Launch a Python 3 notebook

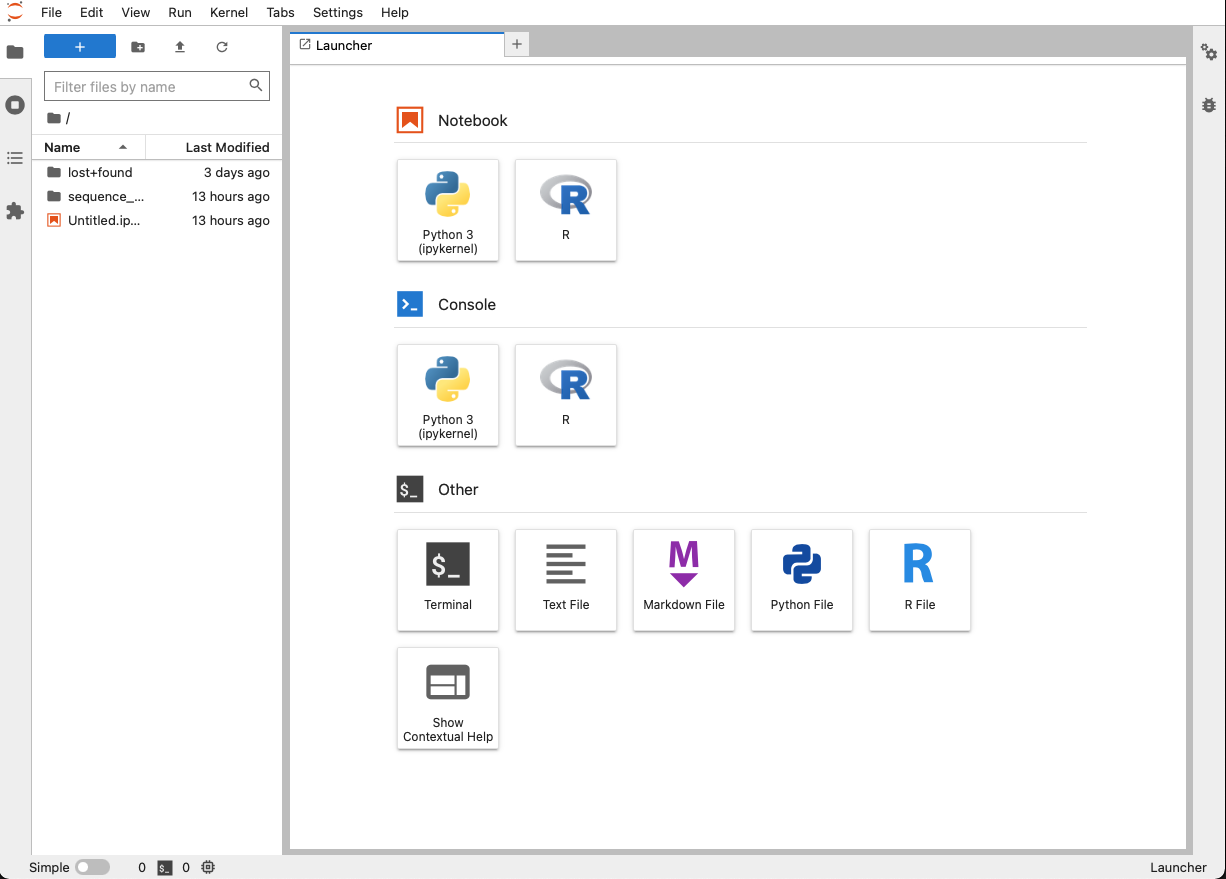pos(448,210)
